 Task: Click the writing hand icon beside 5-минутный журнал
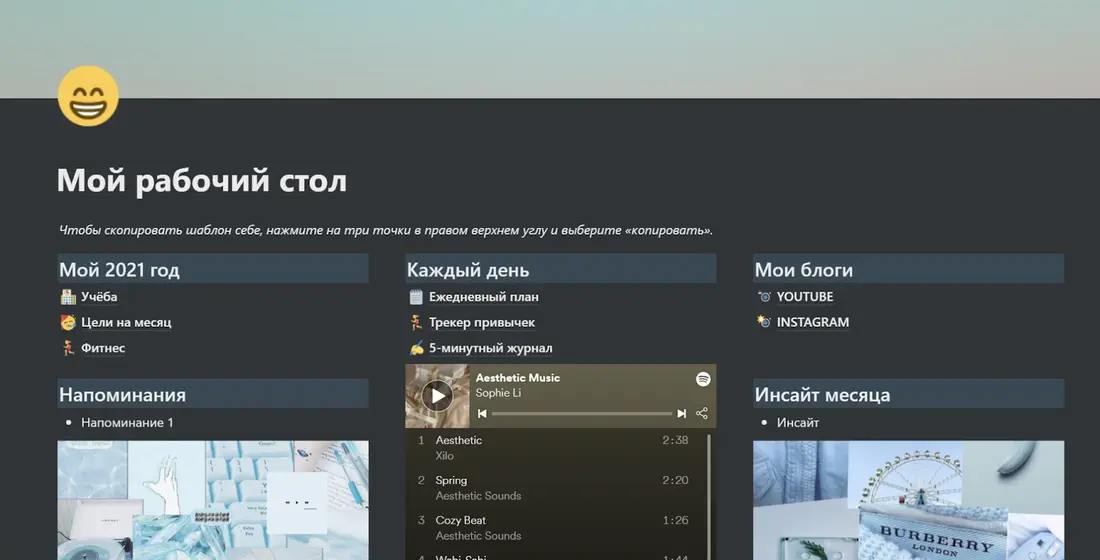point(416,348)
